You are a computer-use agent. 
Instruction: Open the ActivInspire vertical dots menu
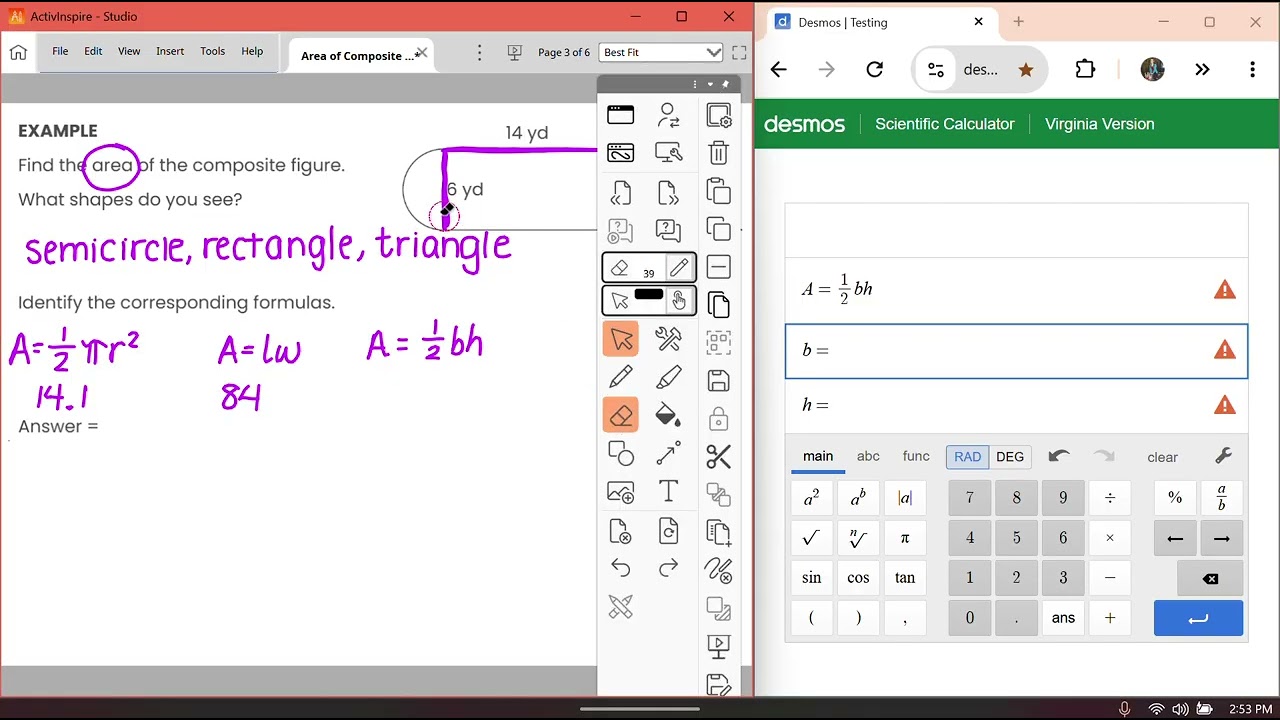click(x=480, y=52)
